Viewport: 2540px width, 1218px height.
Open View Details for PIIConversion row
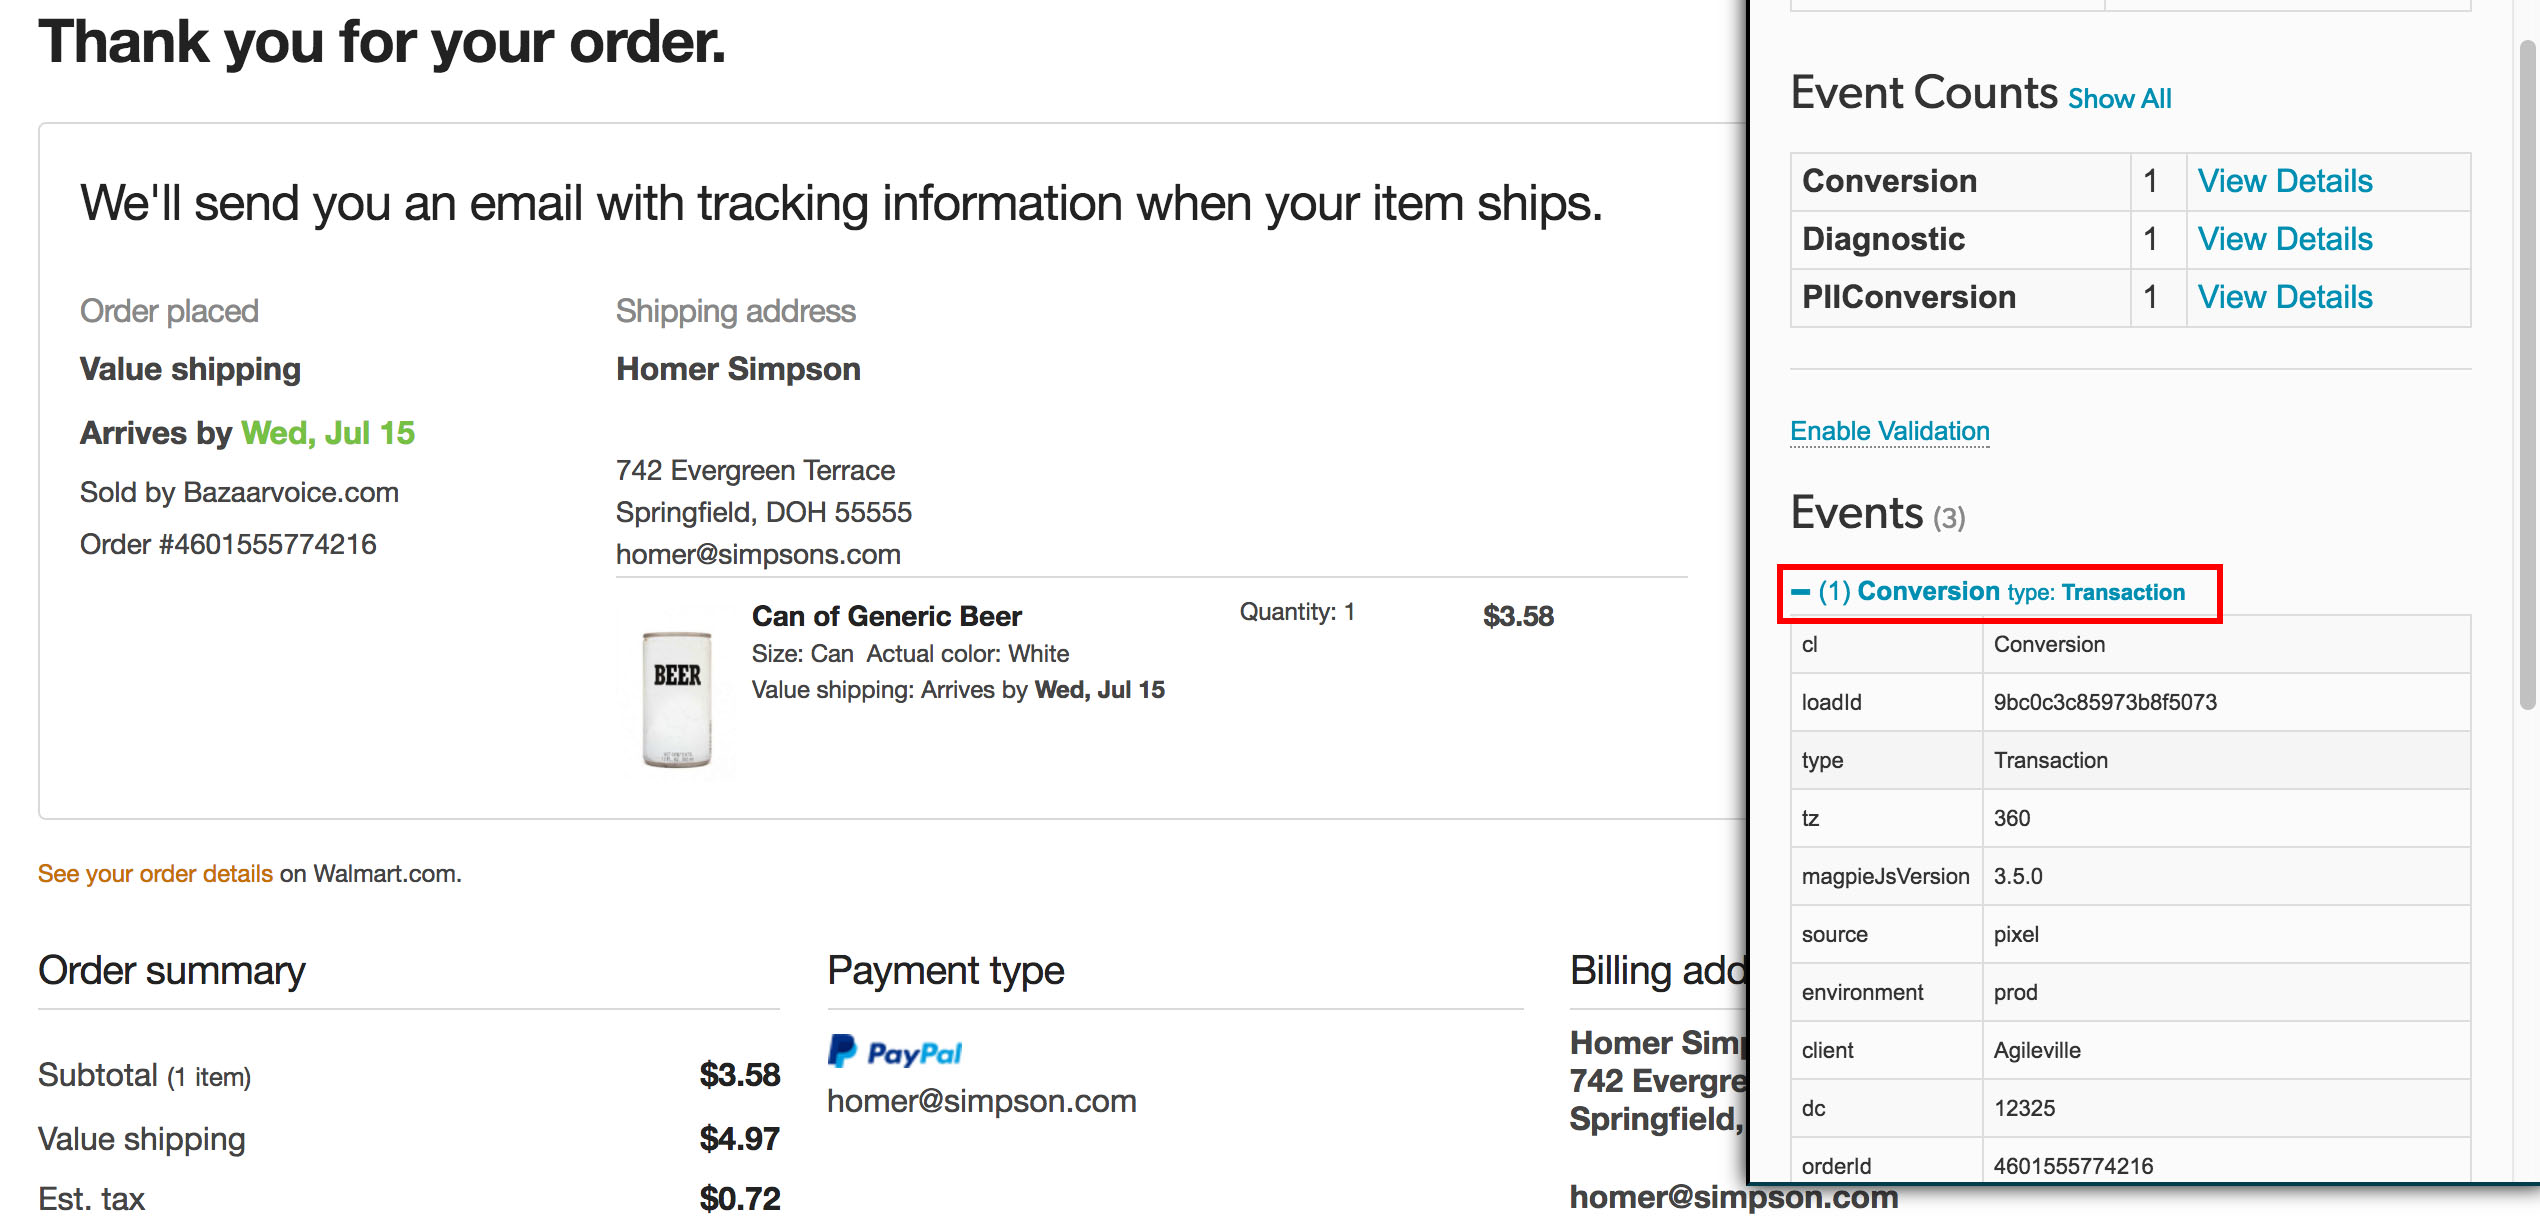(x=2284, y=297)
